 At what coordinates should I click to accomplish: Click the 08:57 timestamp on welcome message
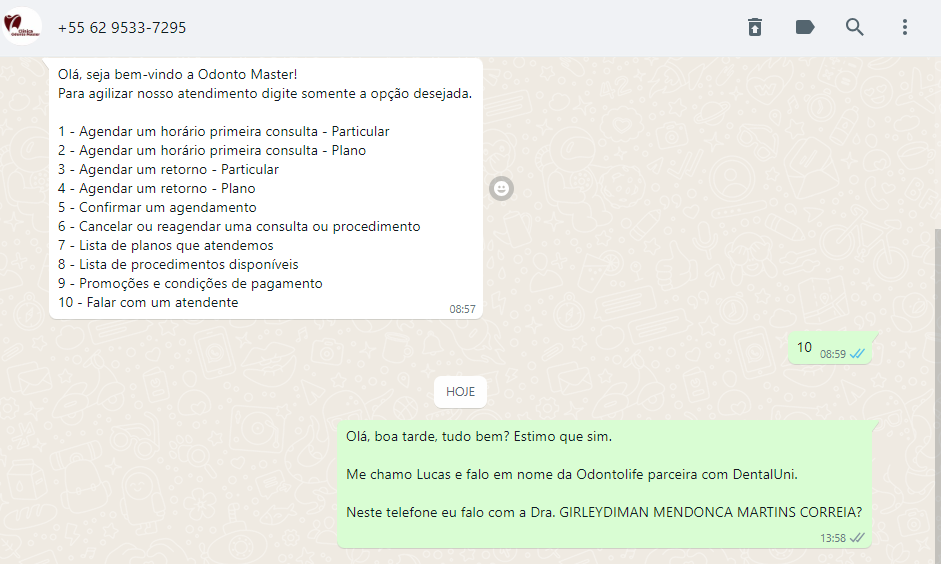(462, 309)
